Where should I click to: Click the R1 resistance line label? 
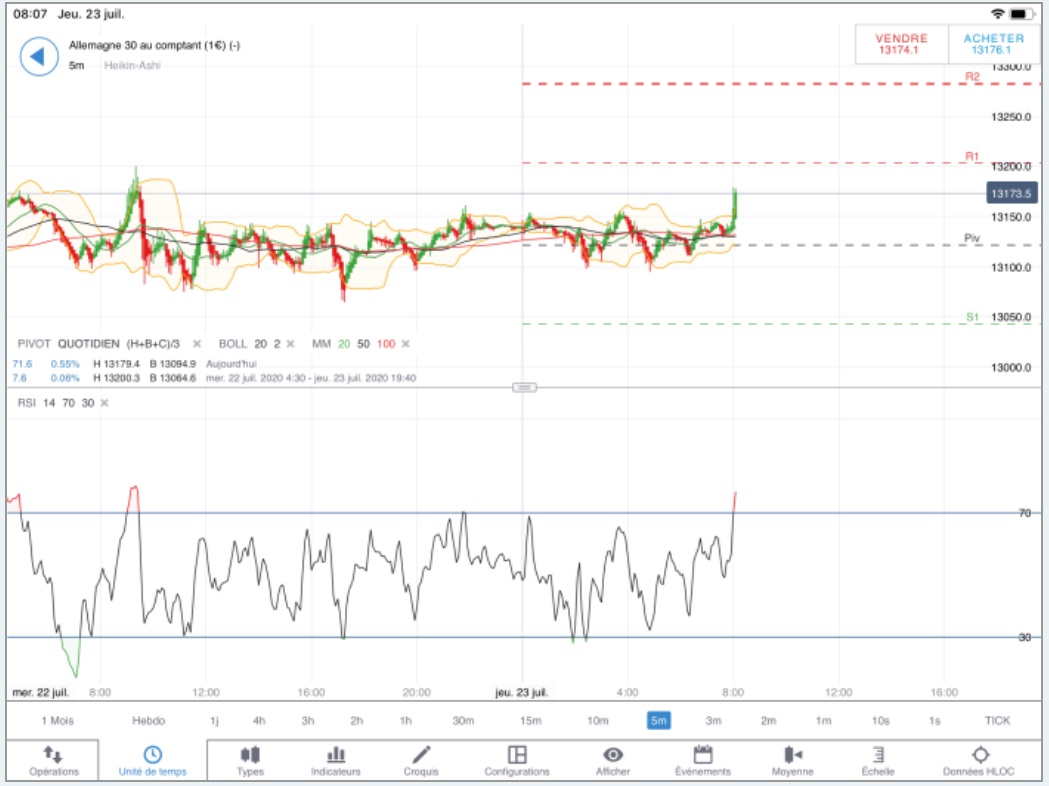click(972, 157)
